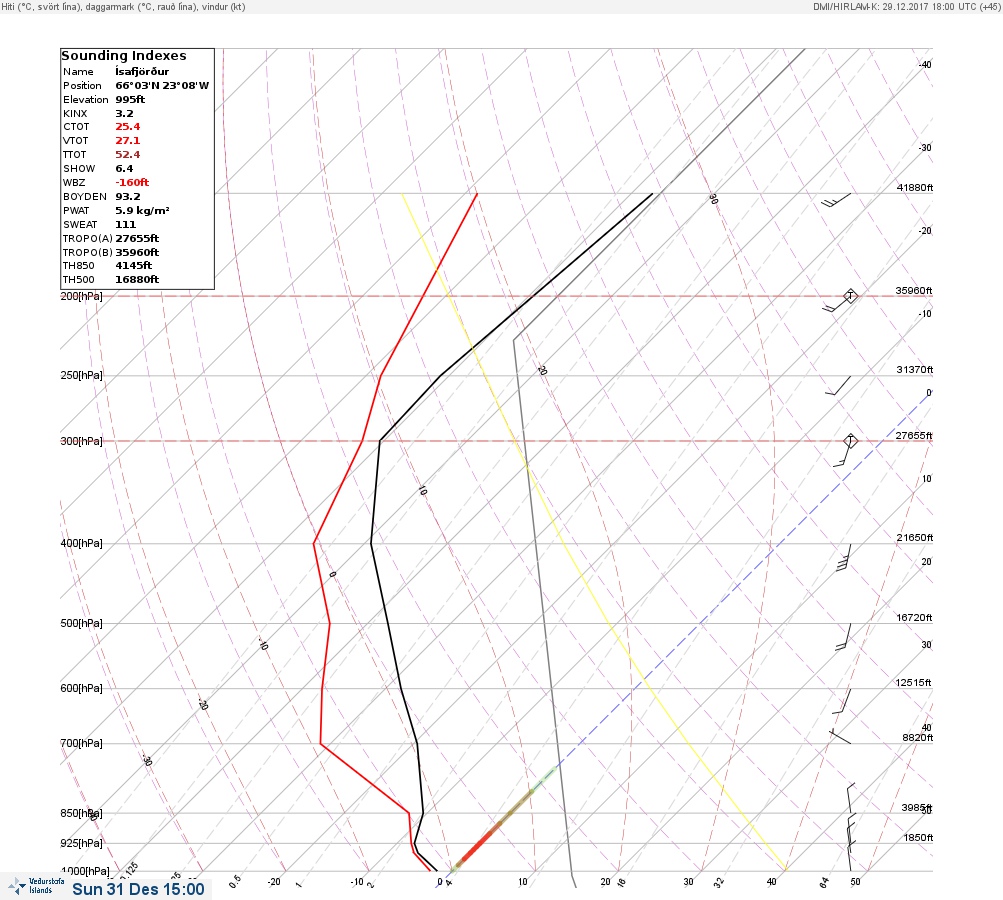Click the 21650ft height label
Screen dimensions: 1003x900
pyautogui.click(x=915, y=537)
